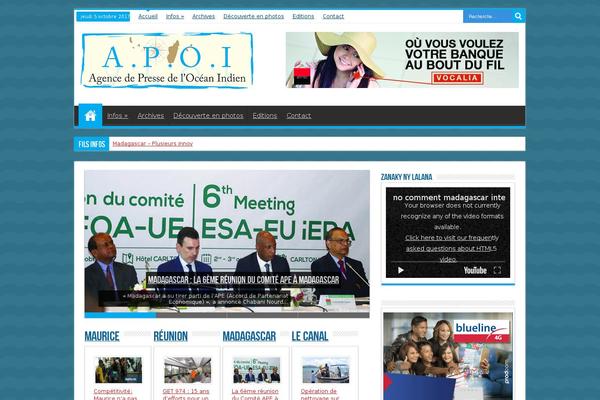
Task: Open La 6ème réunion du Comité APE link
Action: (x=255, y=394)
